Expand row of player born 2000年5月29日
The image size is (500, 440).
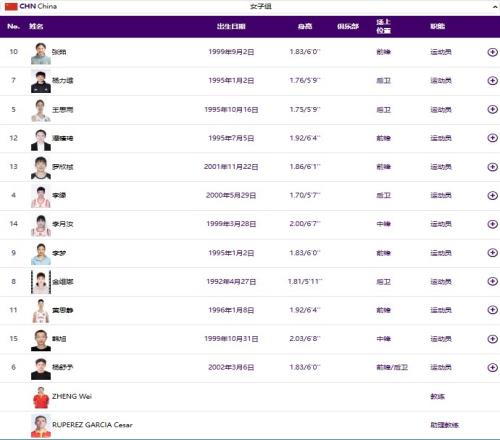492,195
